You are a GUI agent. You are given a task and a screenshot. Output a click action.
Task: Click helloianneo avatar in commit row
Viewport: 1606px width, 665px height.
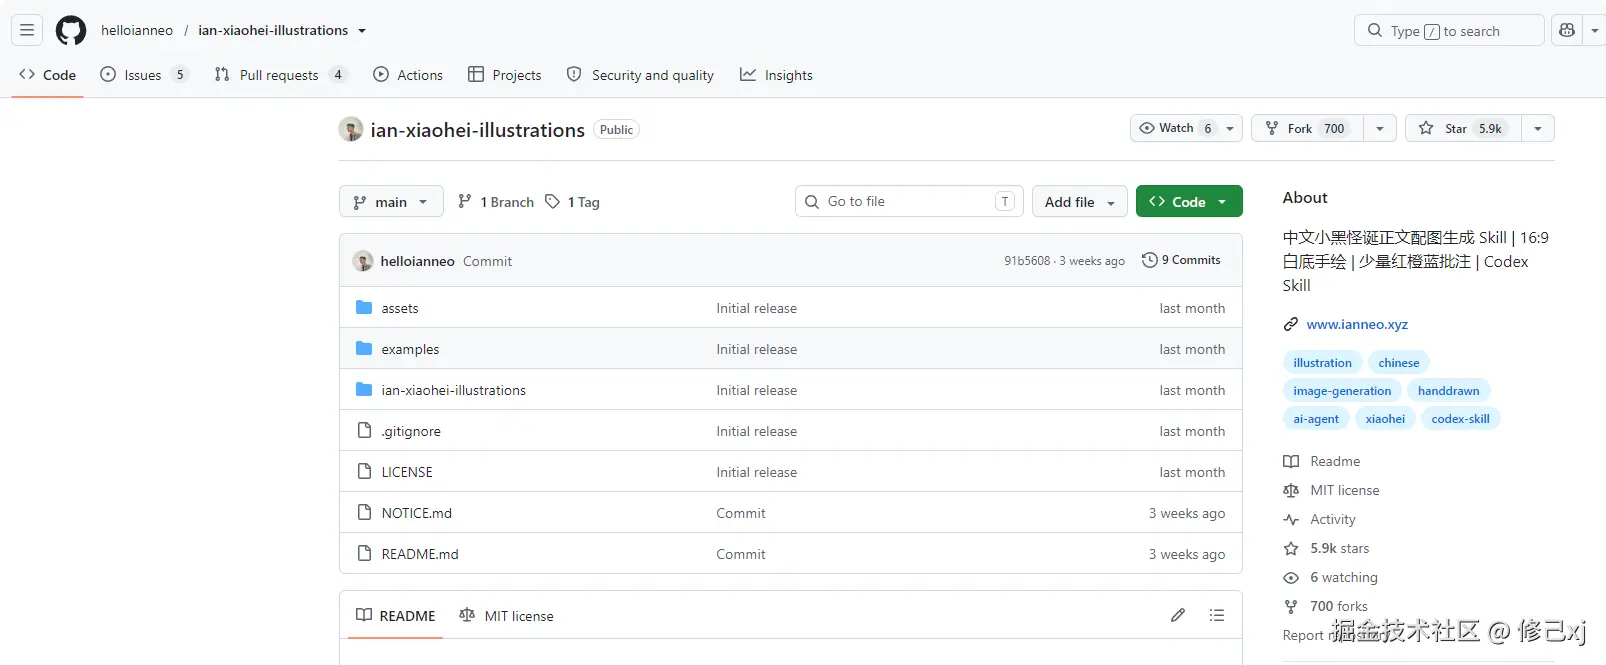[363, 261]
